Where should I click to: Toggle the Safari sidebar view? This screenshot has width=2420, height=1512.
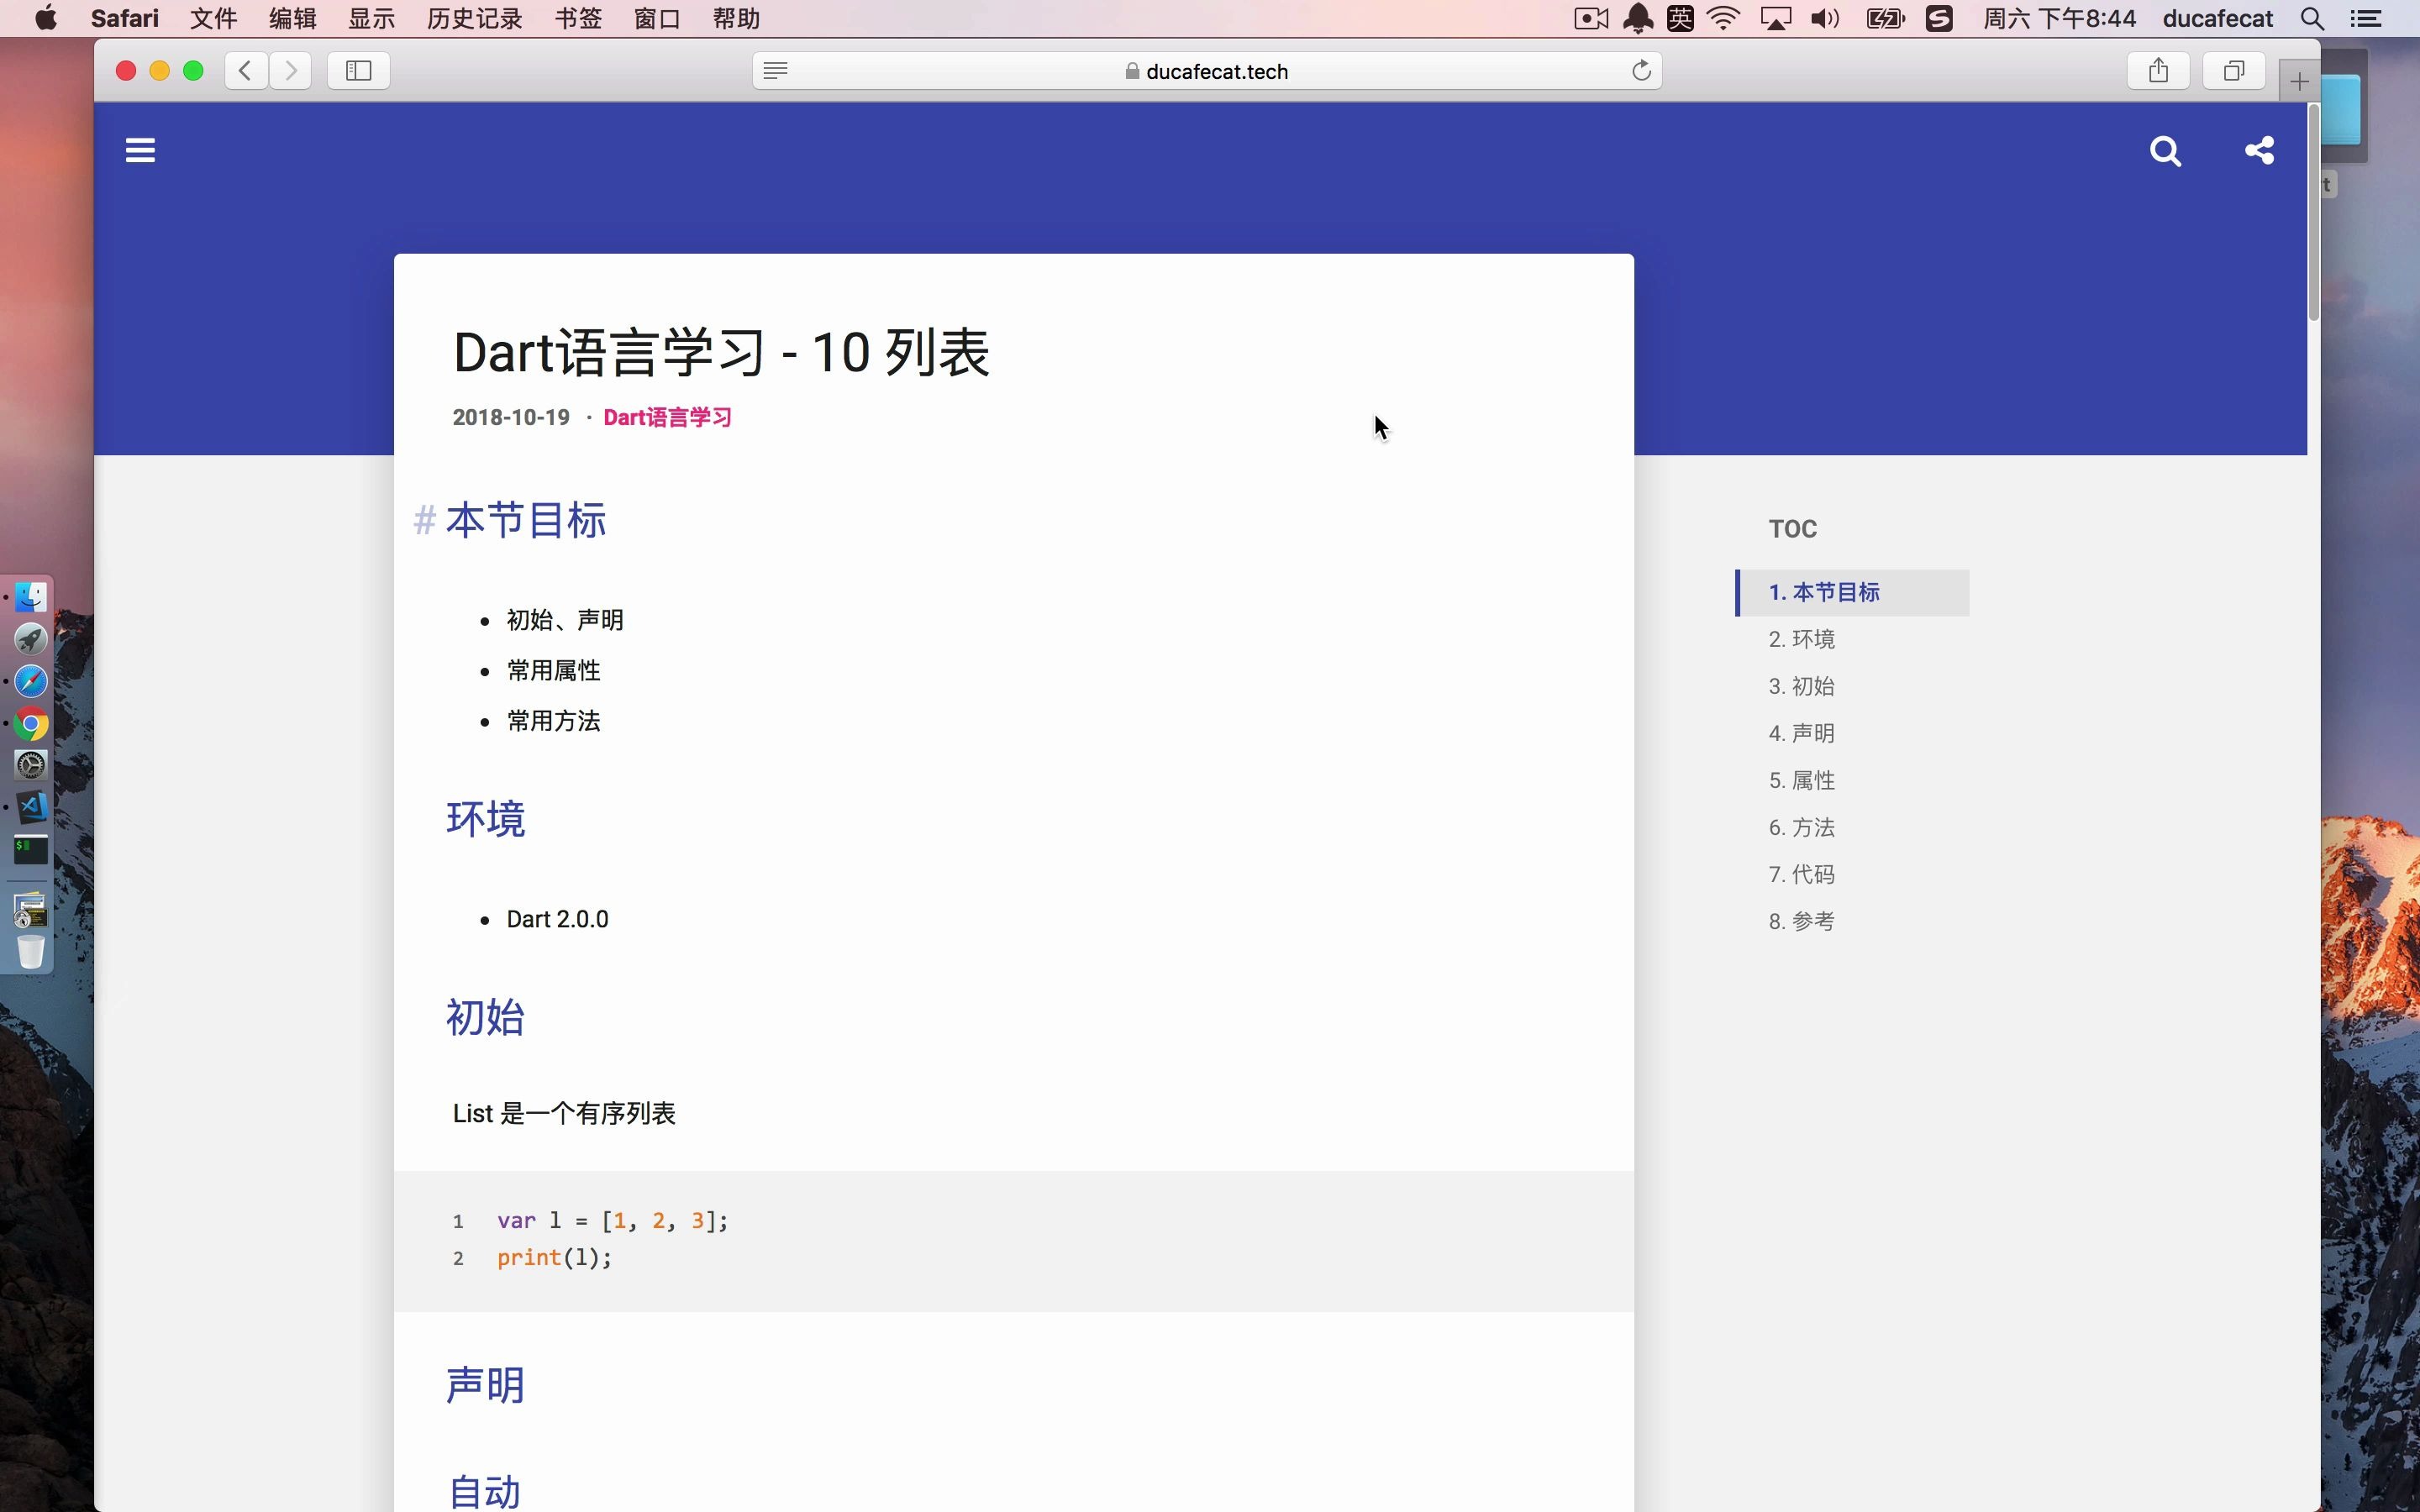point(357,70)
